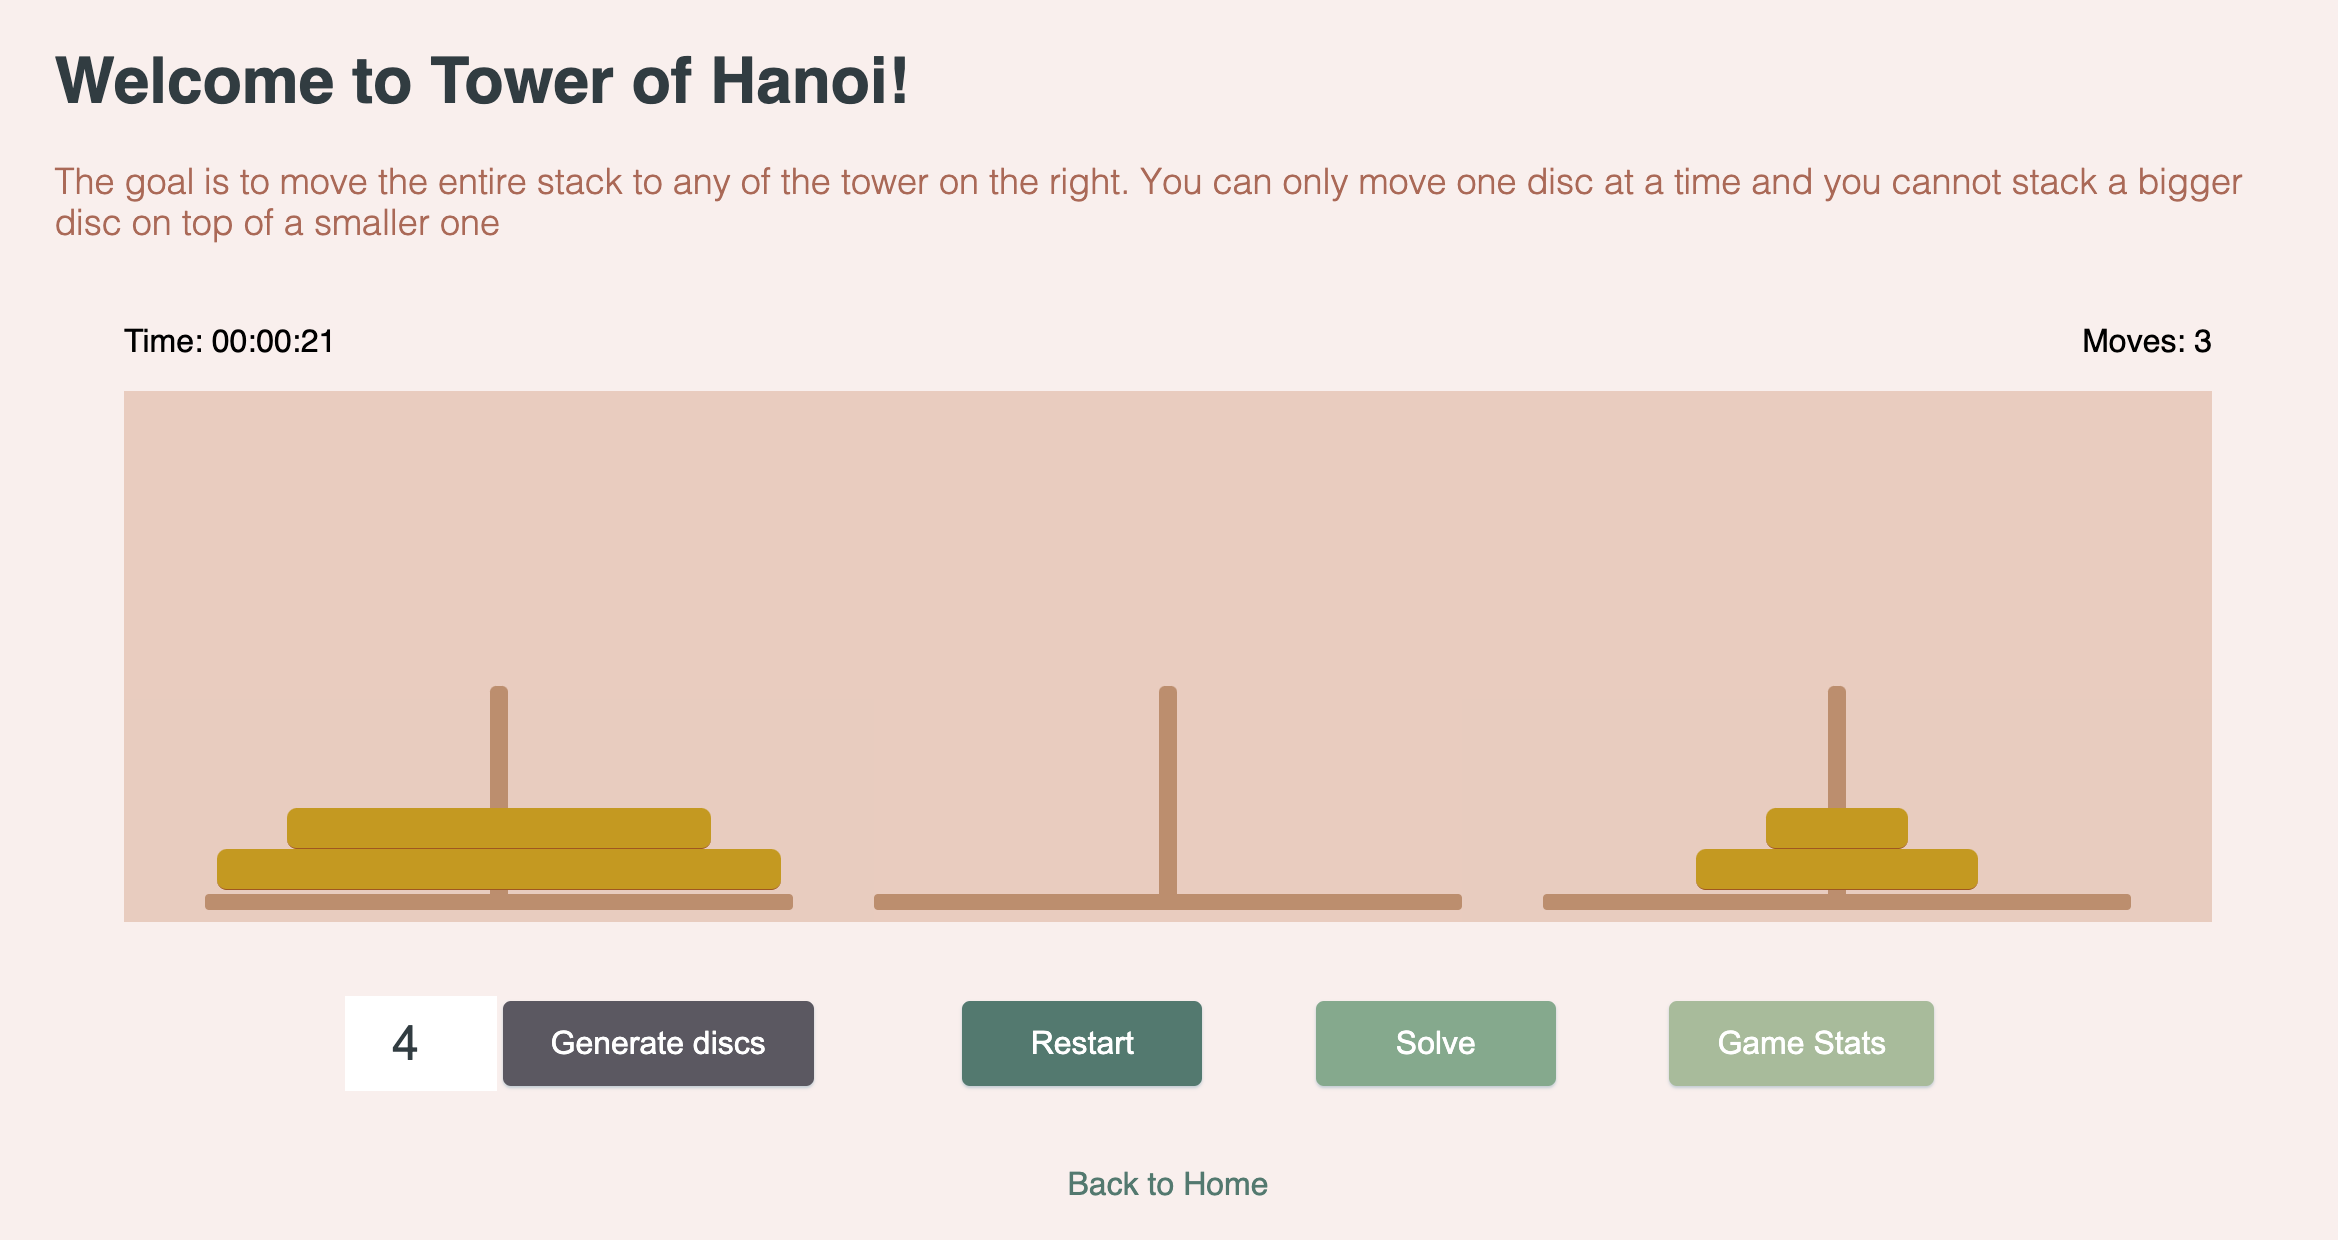Click the left tower peg above discs
Image resolution: width=2338 pixels, height=1240 pixels.
pos(499,747)
